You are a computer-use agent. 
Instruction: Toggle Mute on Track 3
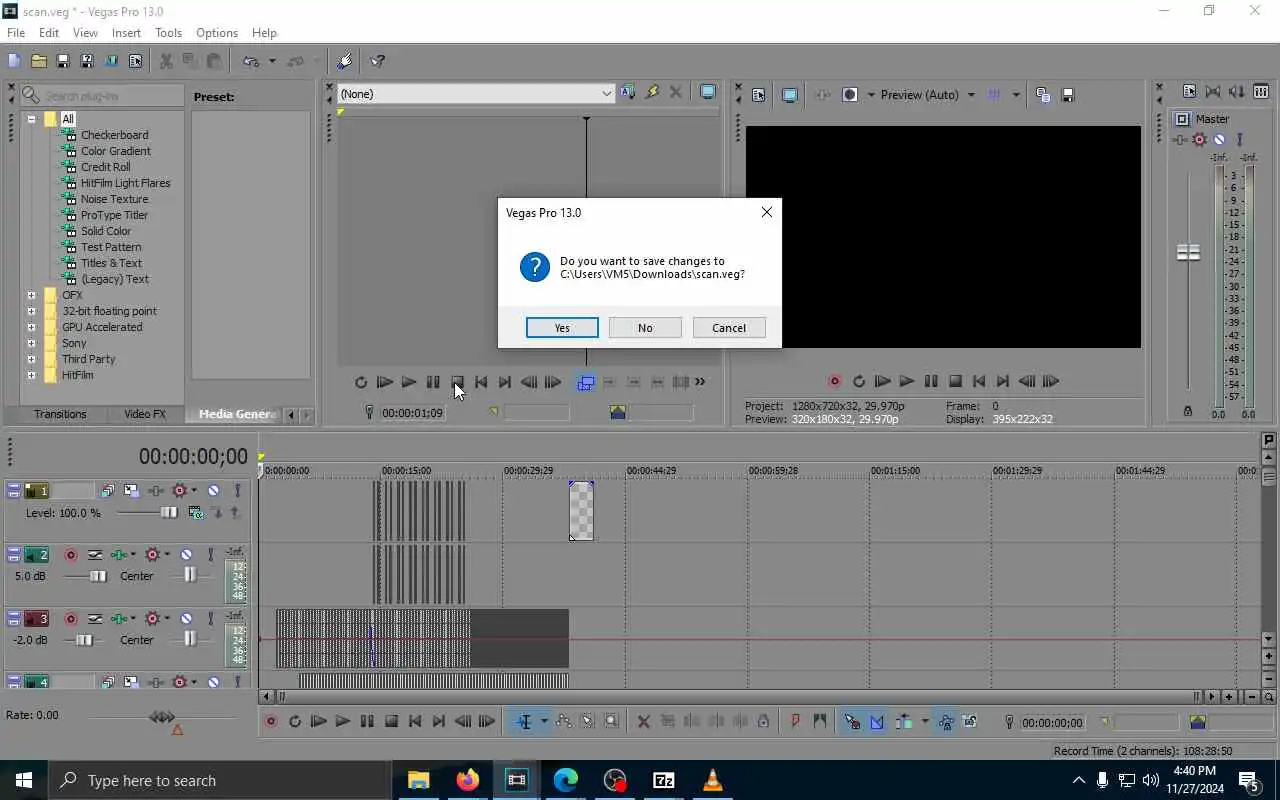click(x=186, y=618)
